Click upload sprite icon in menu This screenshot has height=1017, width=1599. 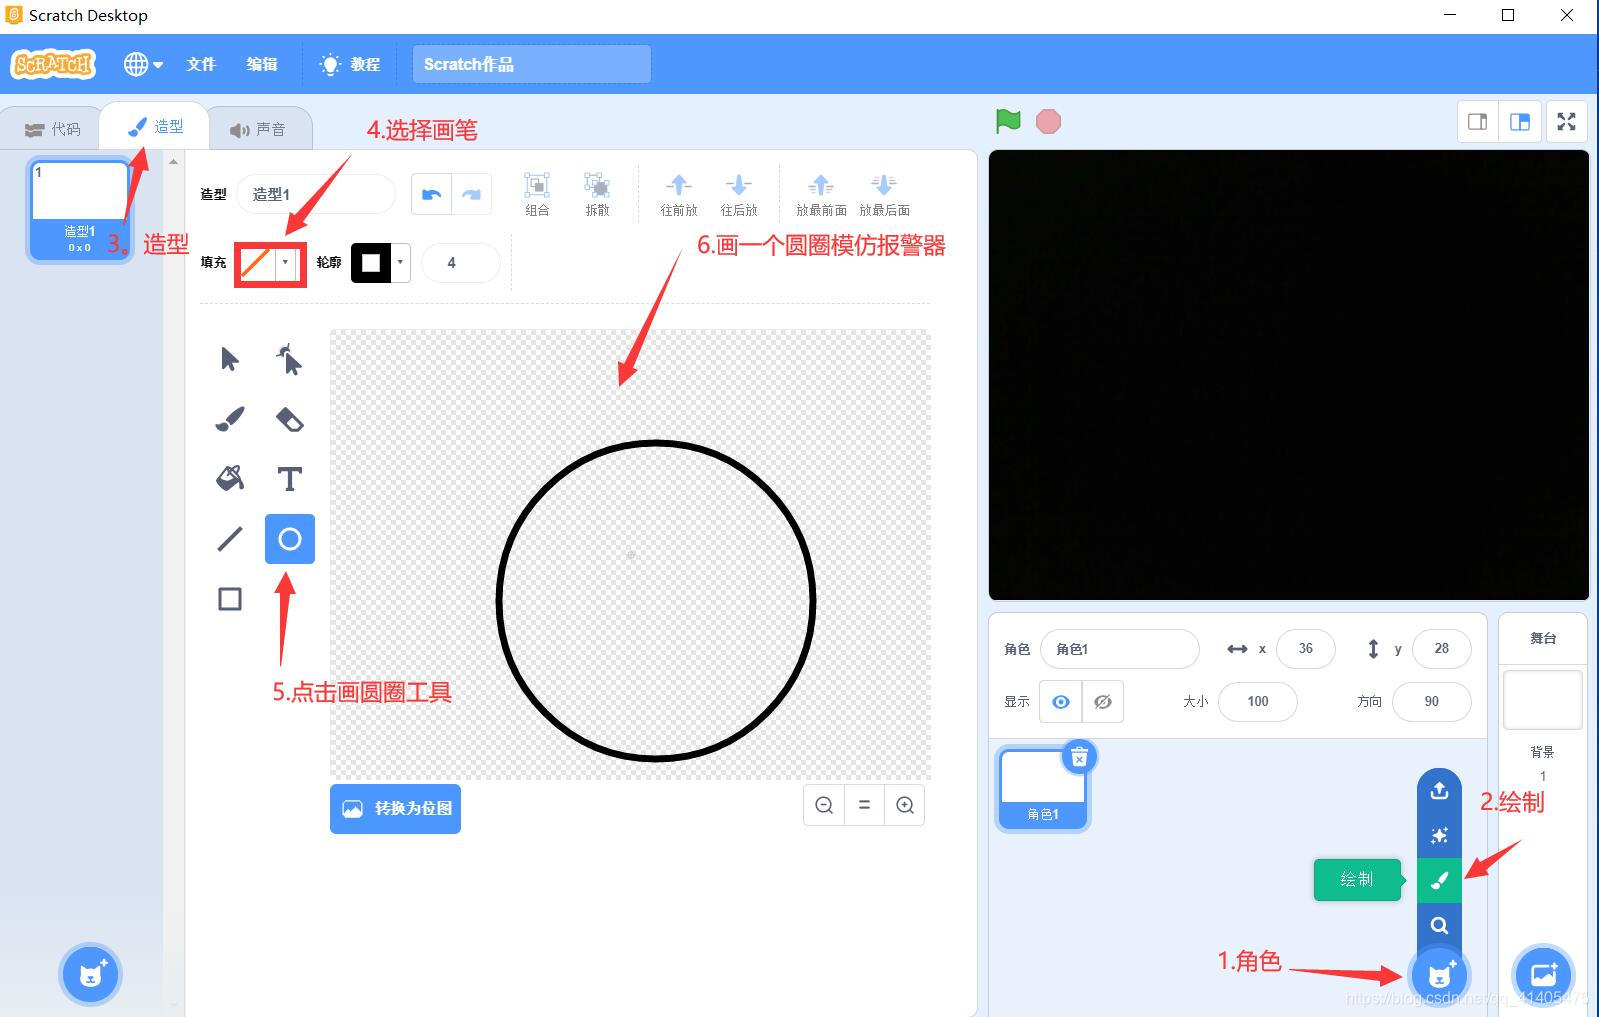(x=1439, y=791)
